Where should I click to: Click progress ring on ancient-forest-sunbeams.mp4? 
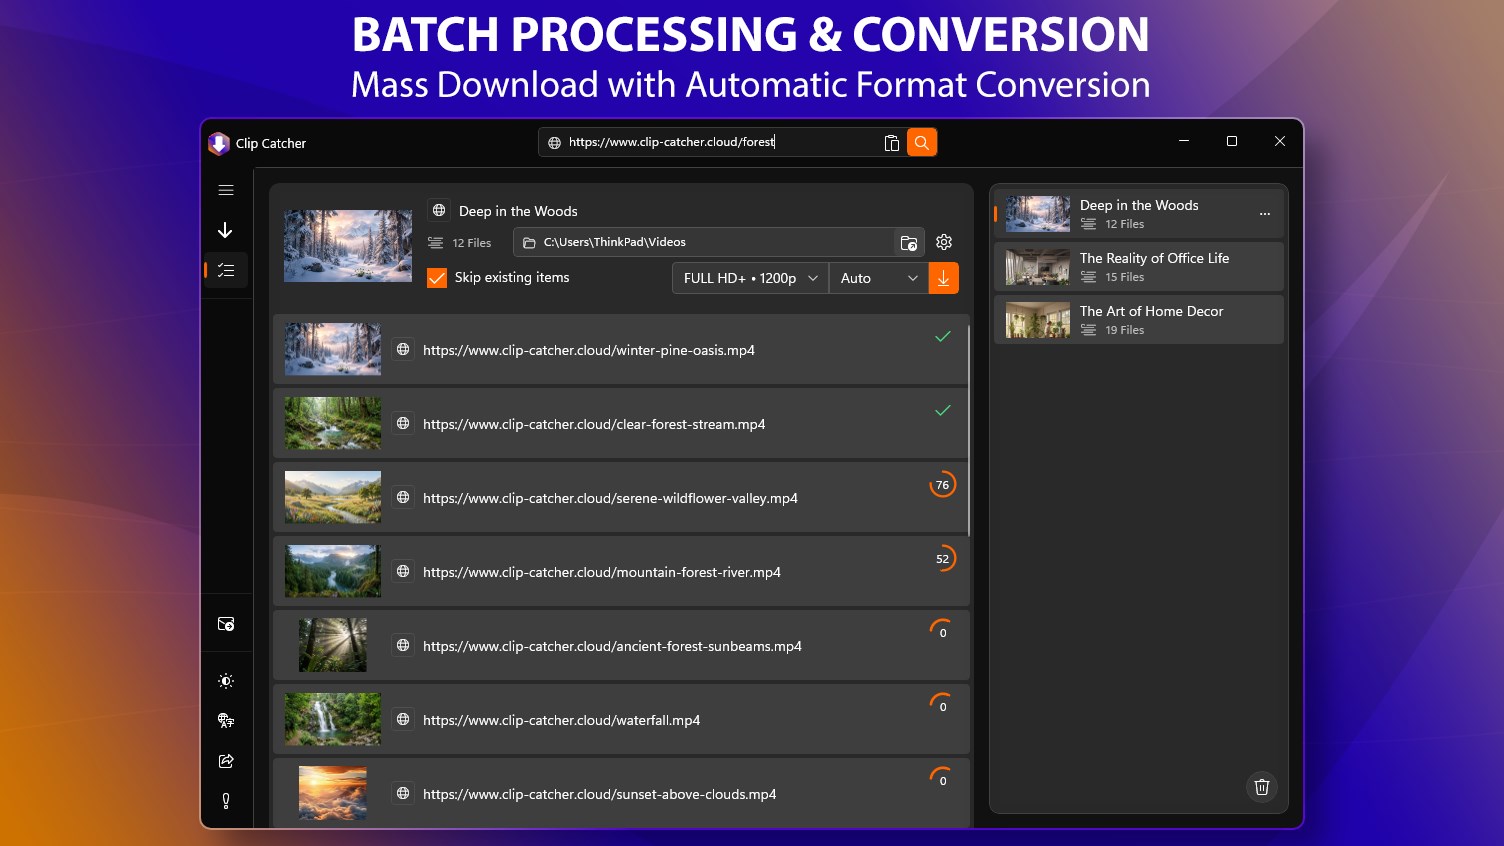tap(941, 630)
